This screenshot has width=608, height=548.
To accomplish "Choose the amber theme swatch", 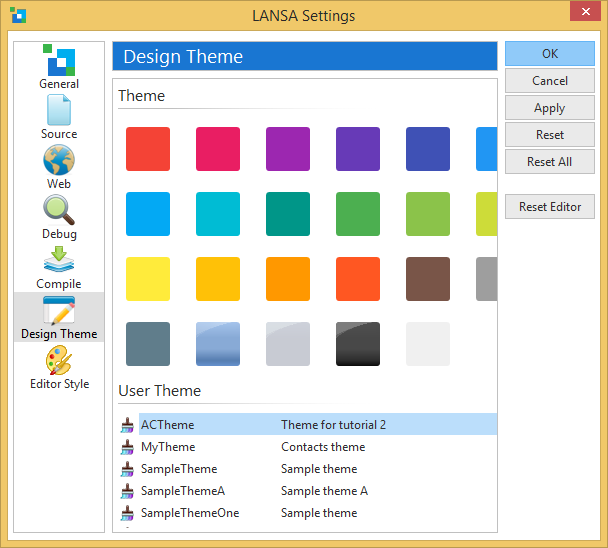I will 218,279.
